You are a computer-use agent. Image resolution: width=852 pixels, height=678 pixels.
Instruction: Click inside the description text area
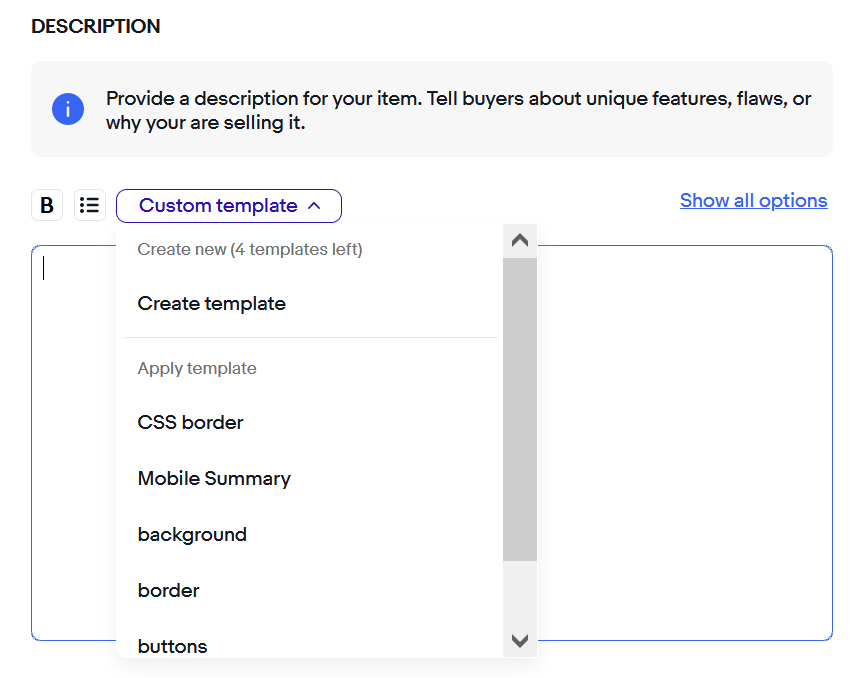pyautogui.click(x=685, y=443)
